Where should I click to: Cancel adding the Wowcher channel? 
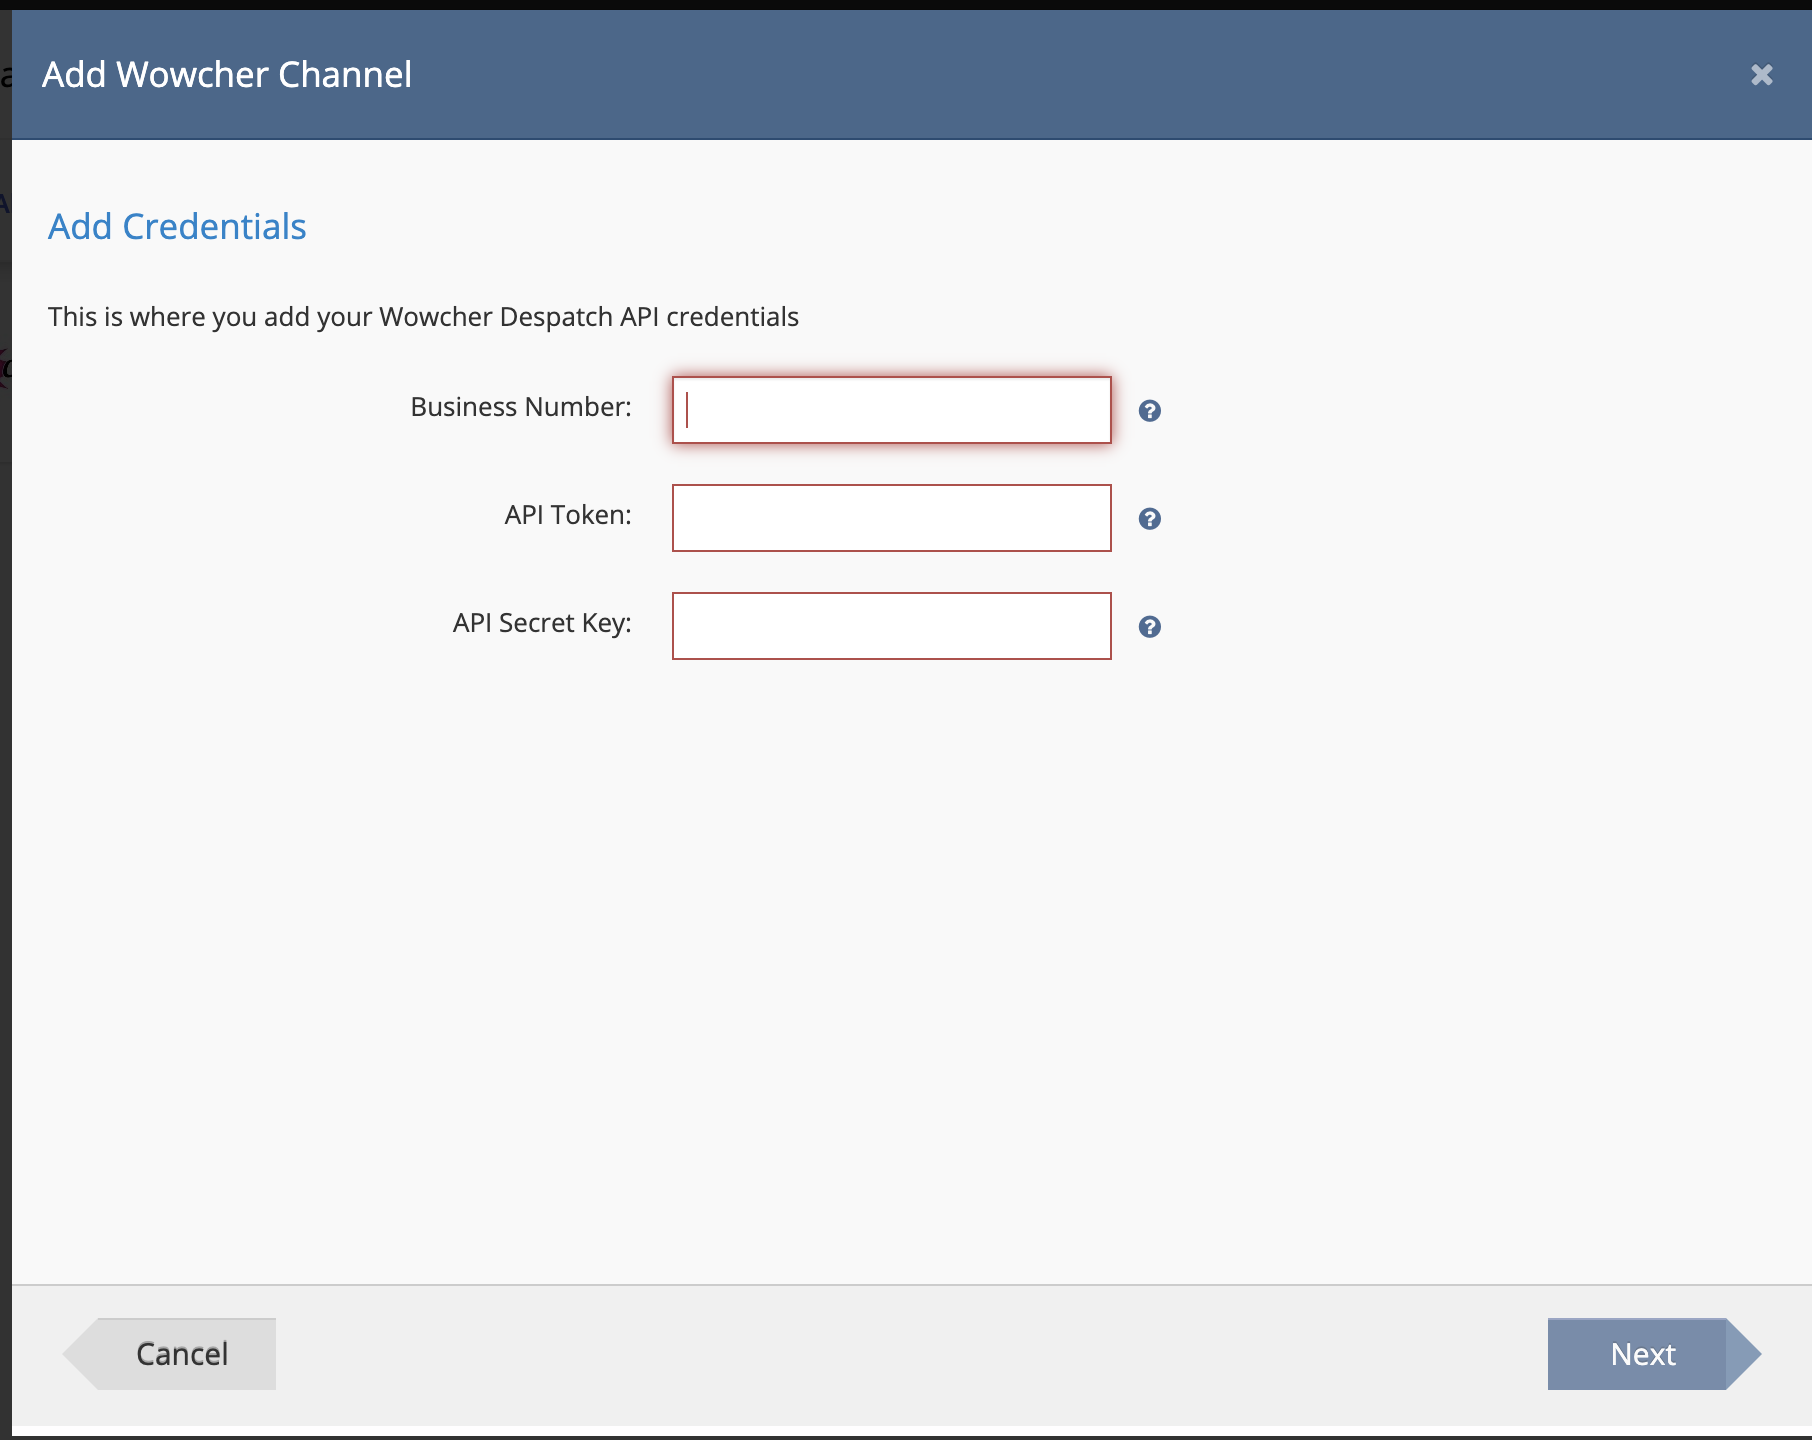click(170, 1354)
